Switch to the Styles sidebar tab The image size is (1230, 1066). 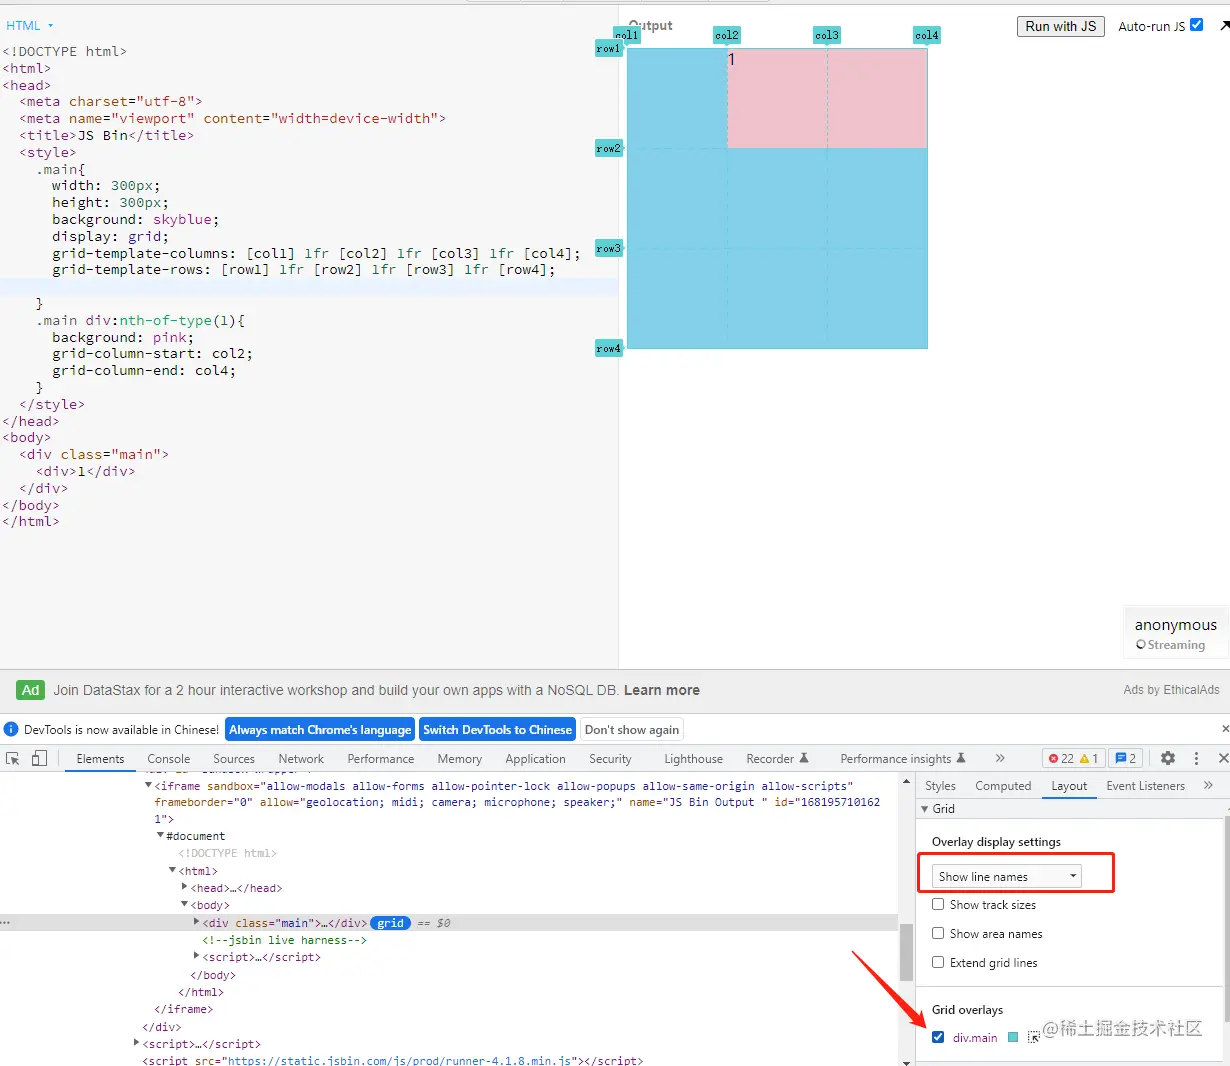tap(940, 786)
